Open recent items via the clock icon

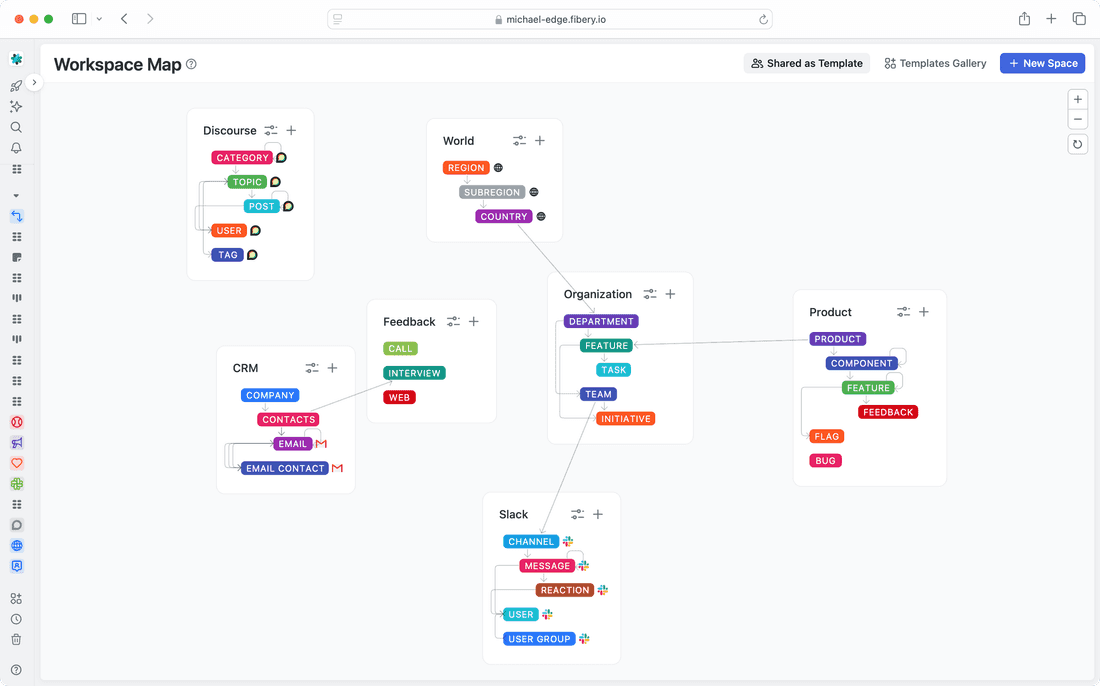pos(16,618)
